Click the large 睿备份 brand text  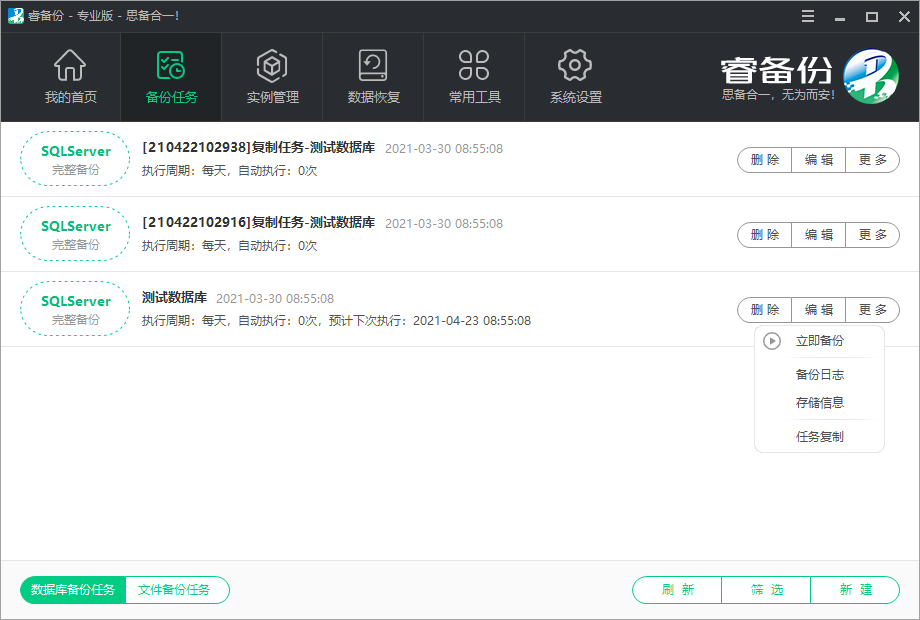(x=776, y=71)
